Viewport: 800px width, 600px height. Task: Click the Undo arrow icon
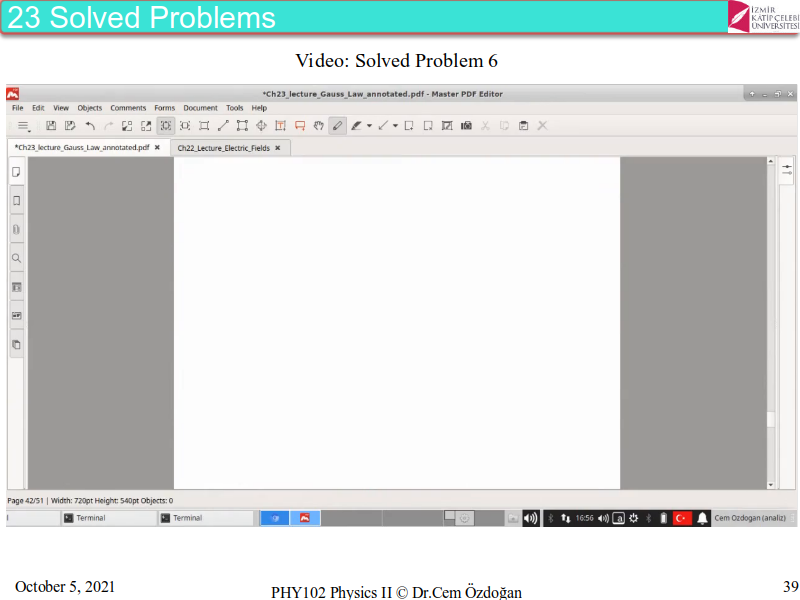point(90,126)
